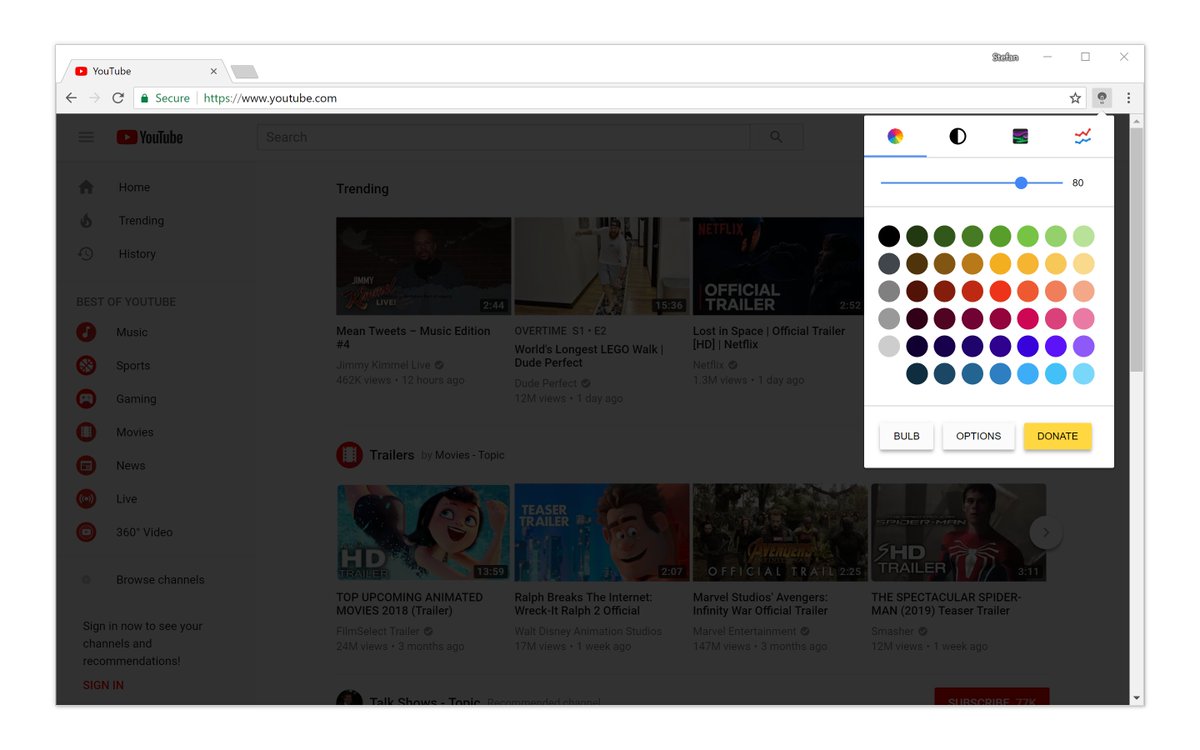Click the page vertical scrollbar thumb

[1137, 248]
